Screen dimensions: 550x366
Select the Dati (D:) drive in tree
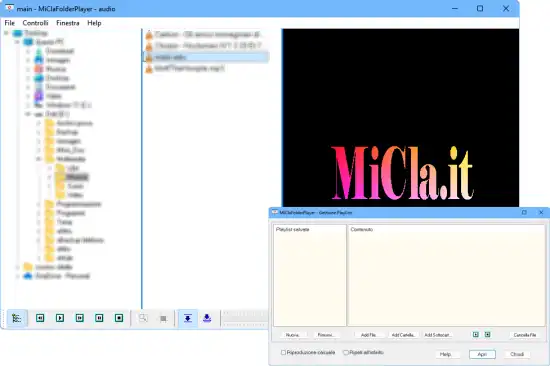(57, 114)
